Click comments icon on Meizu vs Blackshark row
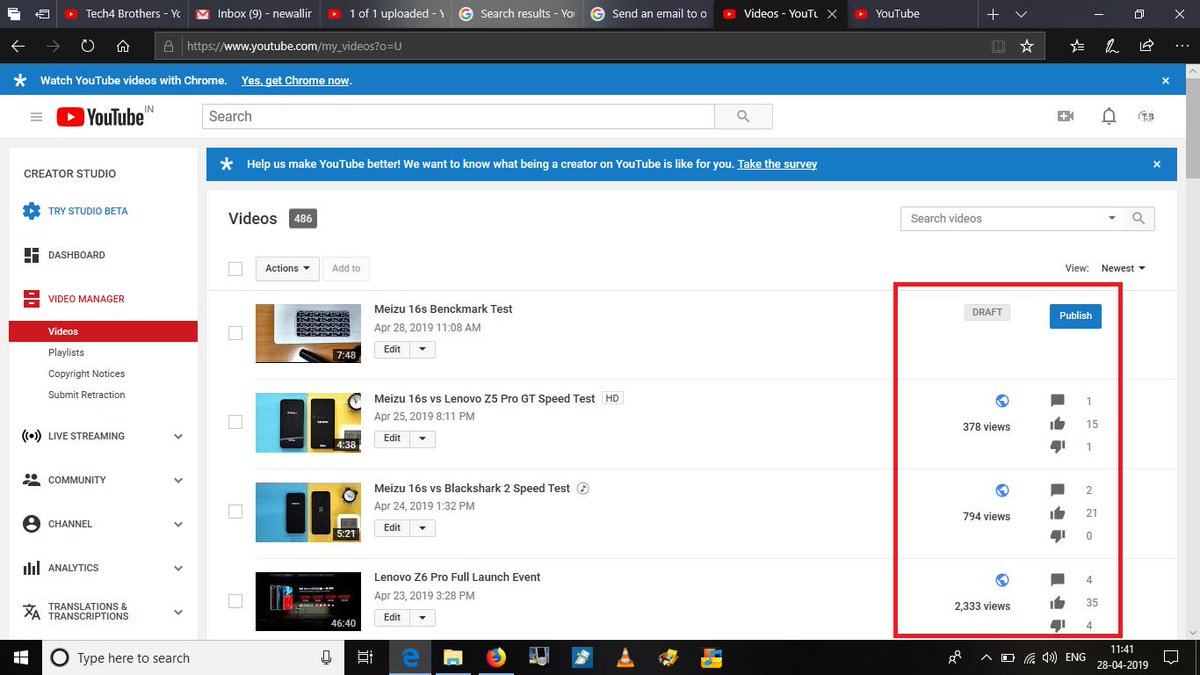The width and height of the screenshot is (1200, 675). coord(1057,490)
